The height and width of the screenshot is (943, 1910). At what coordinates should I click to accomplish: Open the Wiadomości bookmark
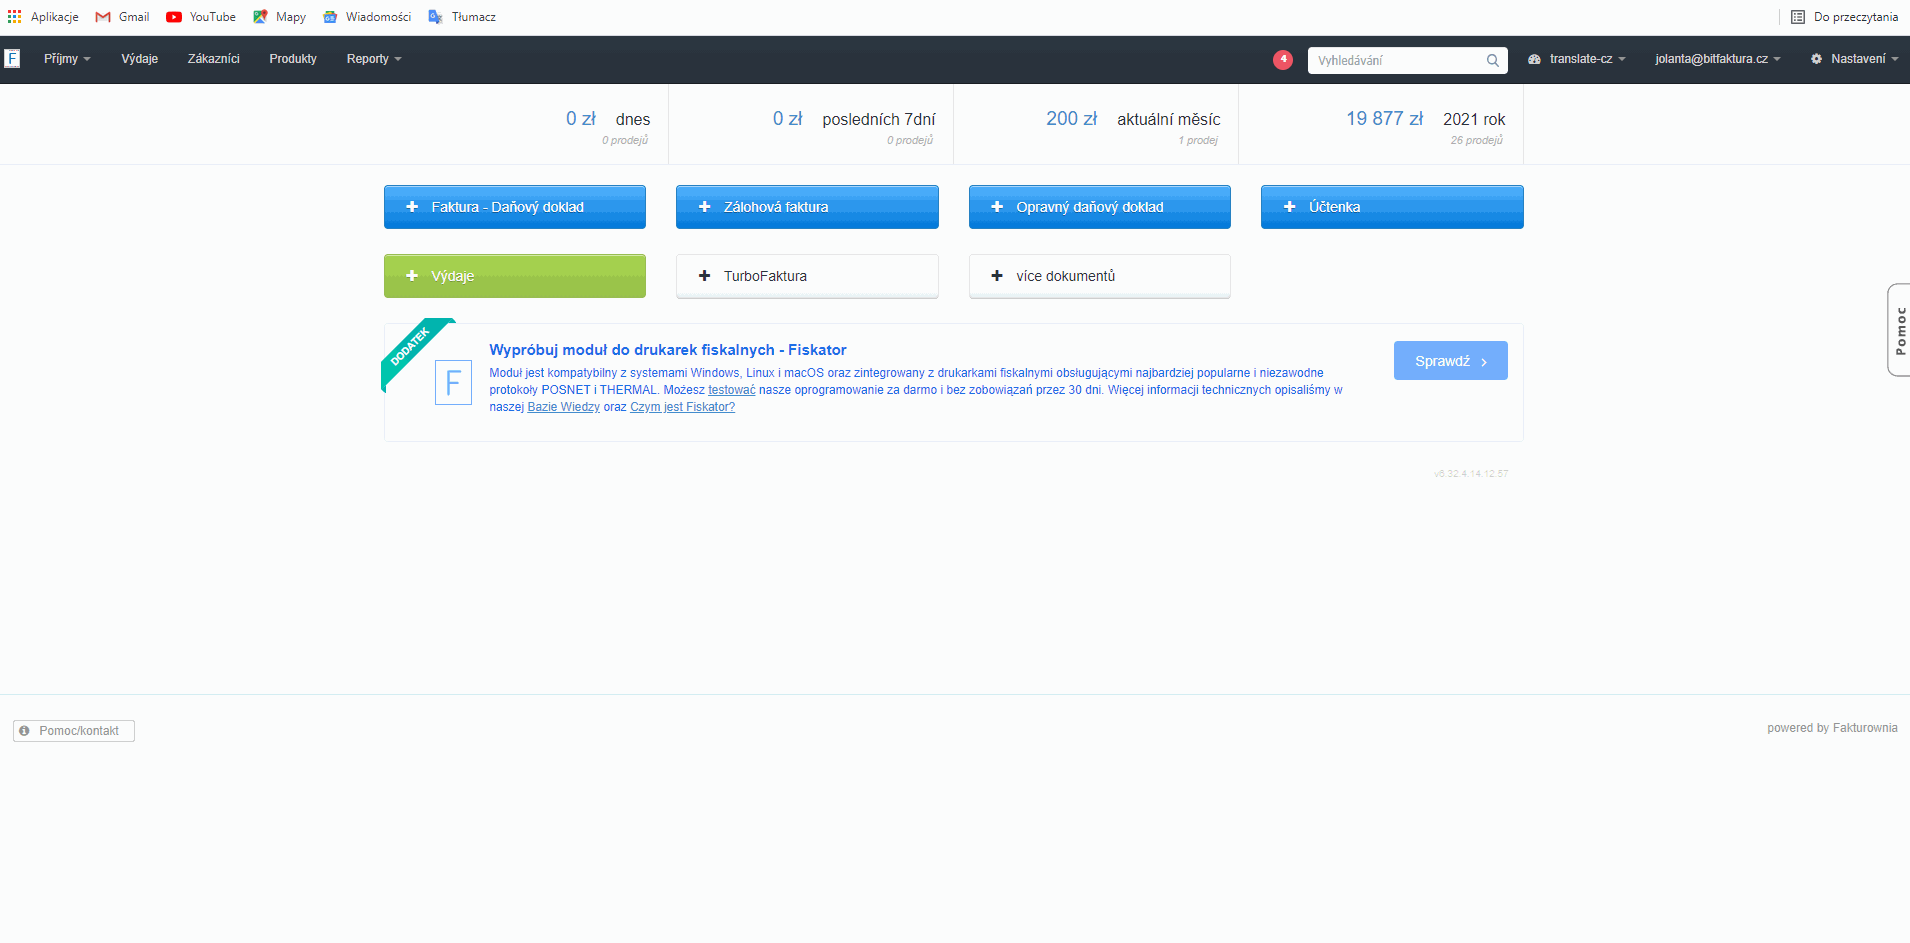click(x=367, y=17)
